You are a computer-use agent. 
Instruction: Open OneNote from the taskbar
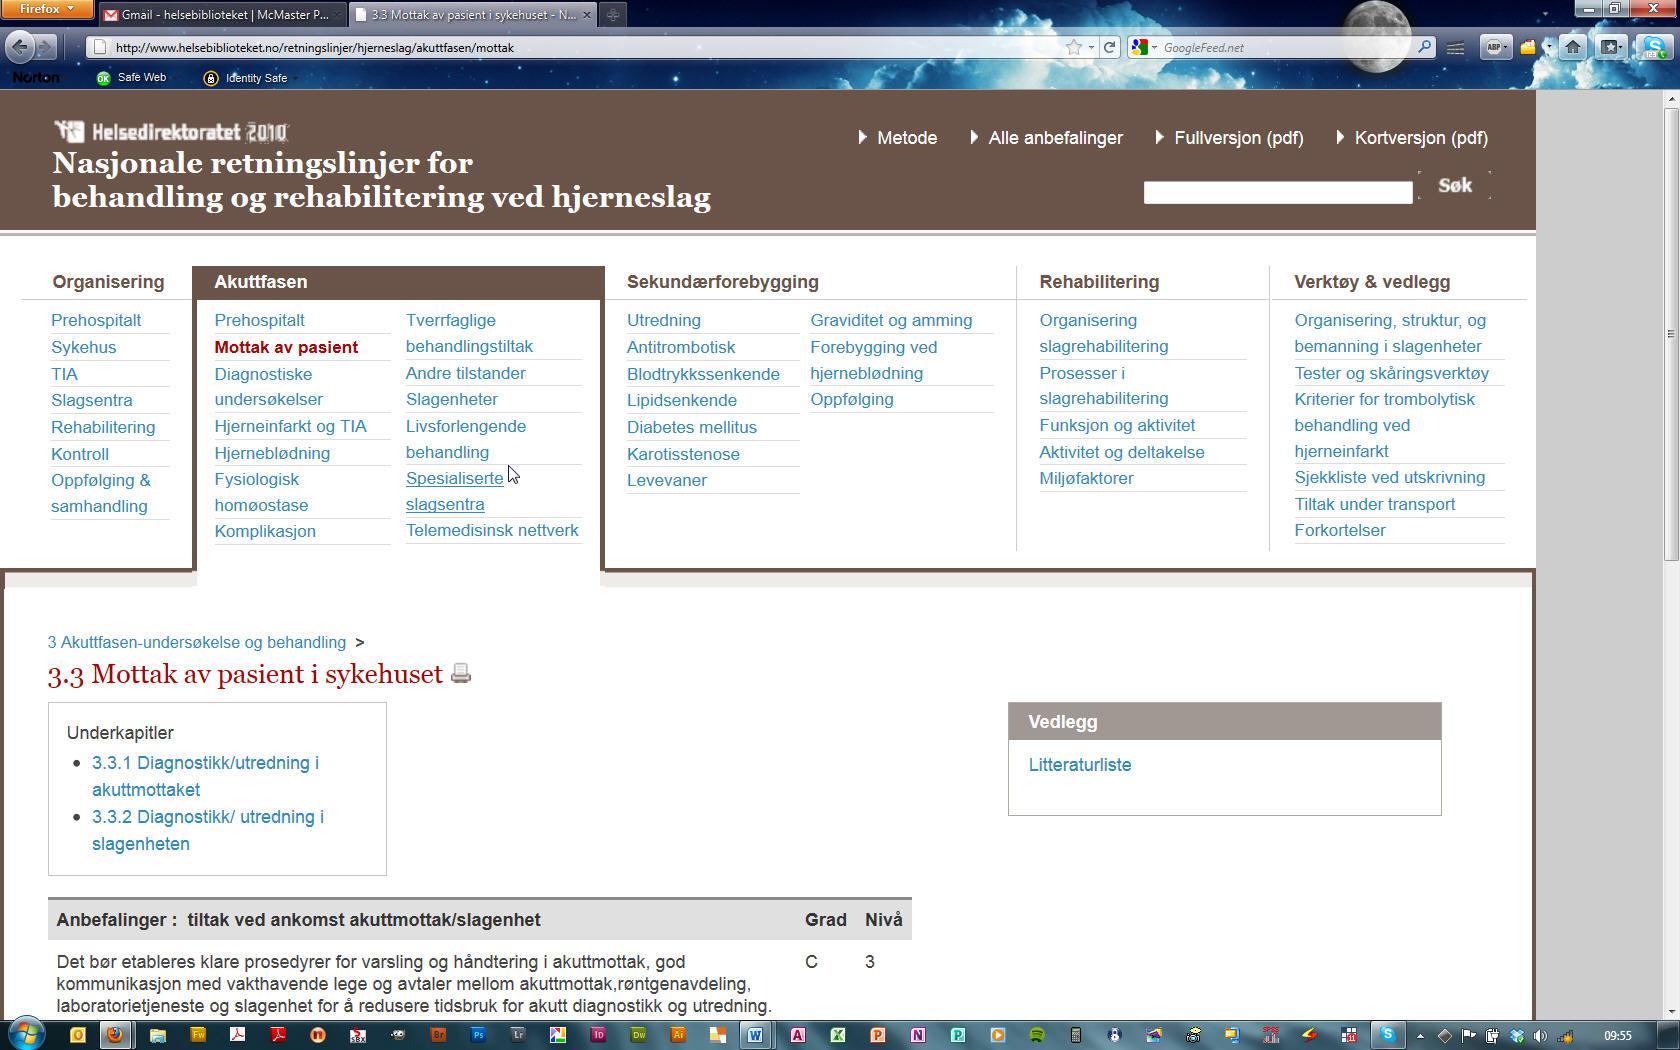tap(918, 1035)
